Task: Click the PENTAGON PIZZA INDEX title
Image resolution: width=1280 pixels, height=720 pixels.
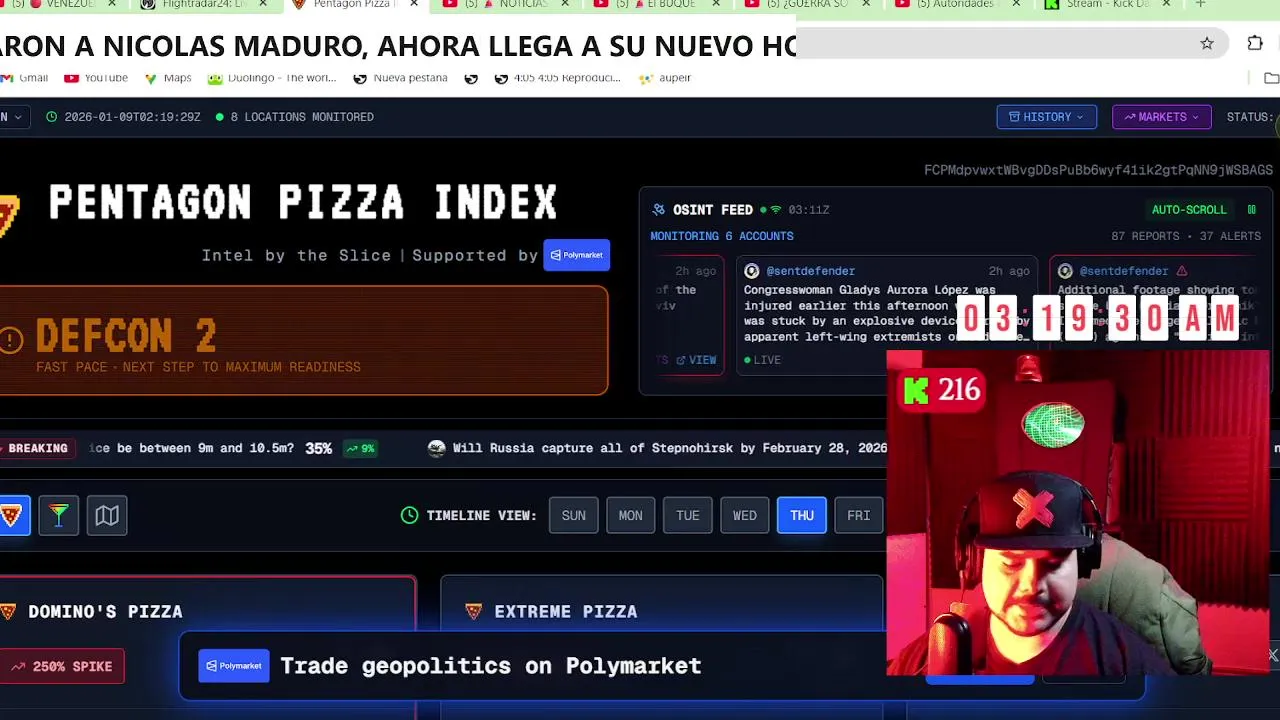Action: click(x=303, y=203)
